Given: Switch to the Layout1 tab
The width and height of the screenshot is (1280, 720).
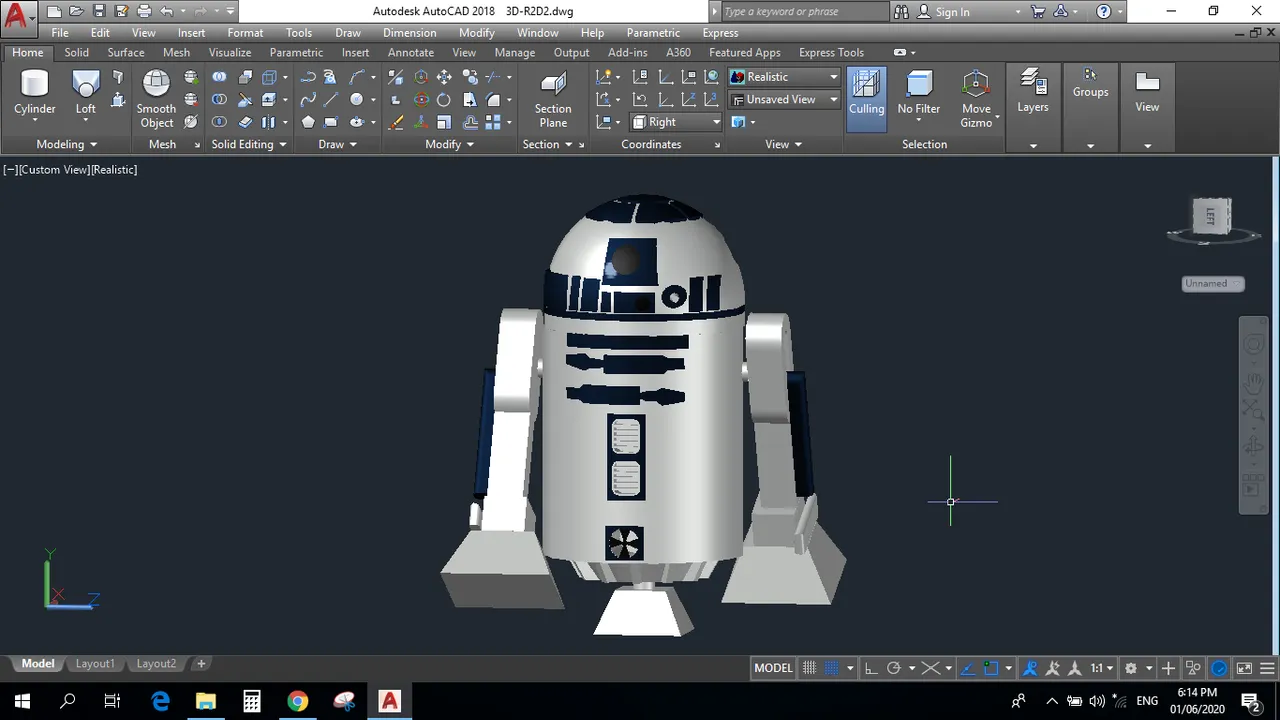Looking at the screenshot, I should coord(95,664).
